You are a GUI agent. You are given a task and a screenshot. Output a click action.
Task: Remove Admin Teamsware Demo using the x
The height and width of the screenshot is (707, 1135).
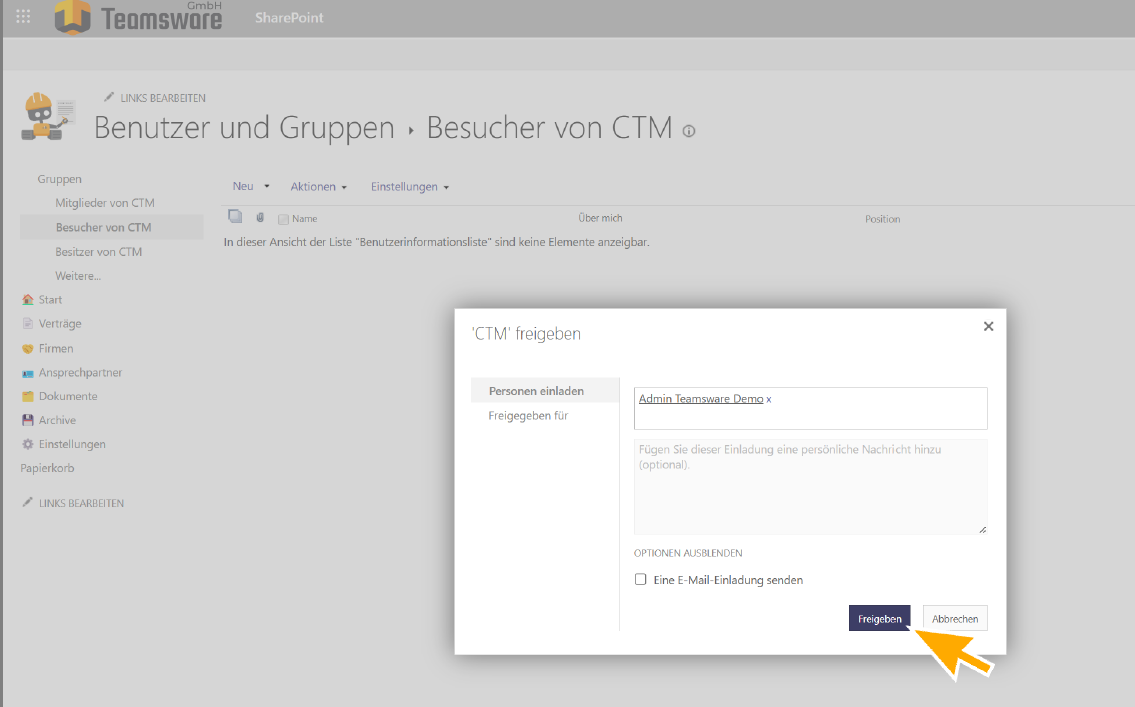point(769,399)
